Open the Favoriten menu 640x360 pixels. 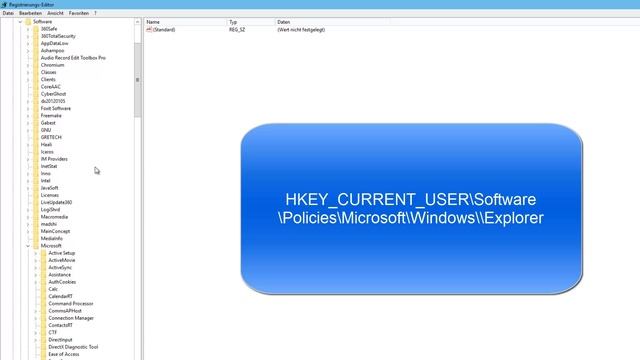(79, 13)
